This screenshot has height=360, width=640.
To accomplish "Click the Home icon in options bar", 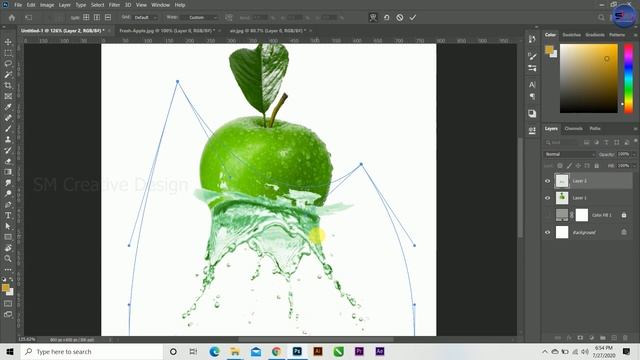I will point(12,18).
